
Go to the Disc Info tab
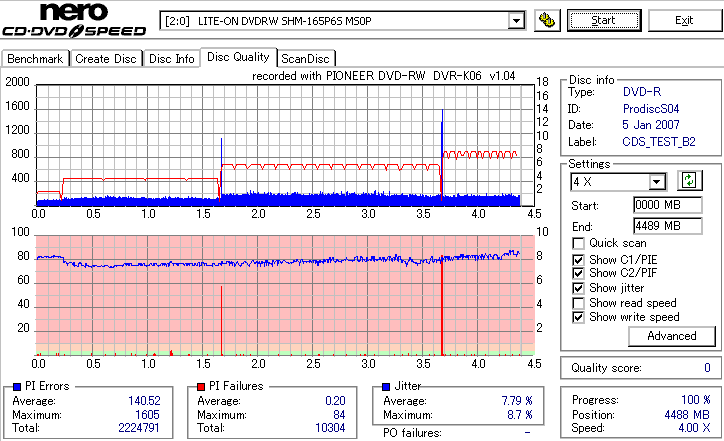171,59
